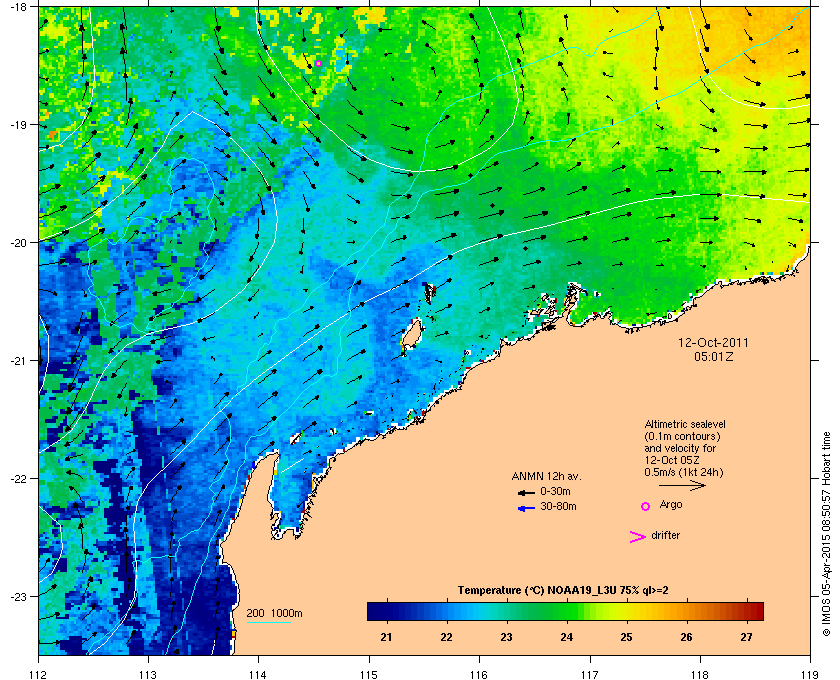The image size is (840, 680).
Task: Click the '(0.1m contours)' text
Action: point(682,436)
